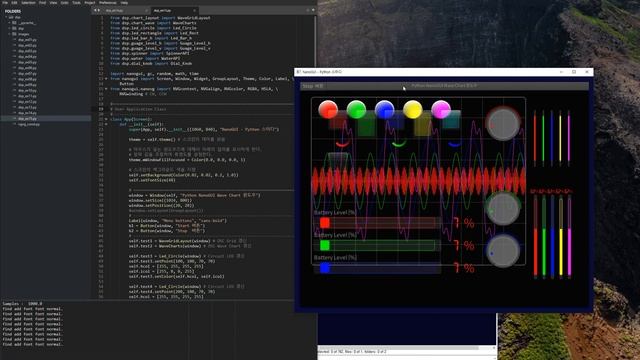Expand the __pycache__ folder arrow

[9, 23]
